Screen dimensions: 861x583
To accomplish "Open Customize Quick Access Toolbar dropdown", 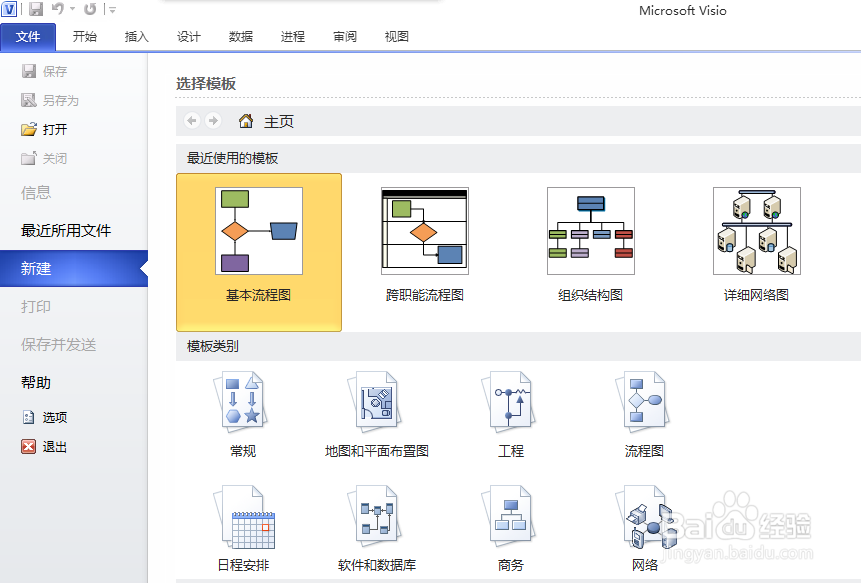I will pyautogui.click(x=113, y=10).
